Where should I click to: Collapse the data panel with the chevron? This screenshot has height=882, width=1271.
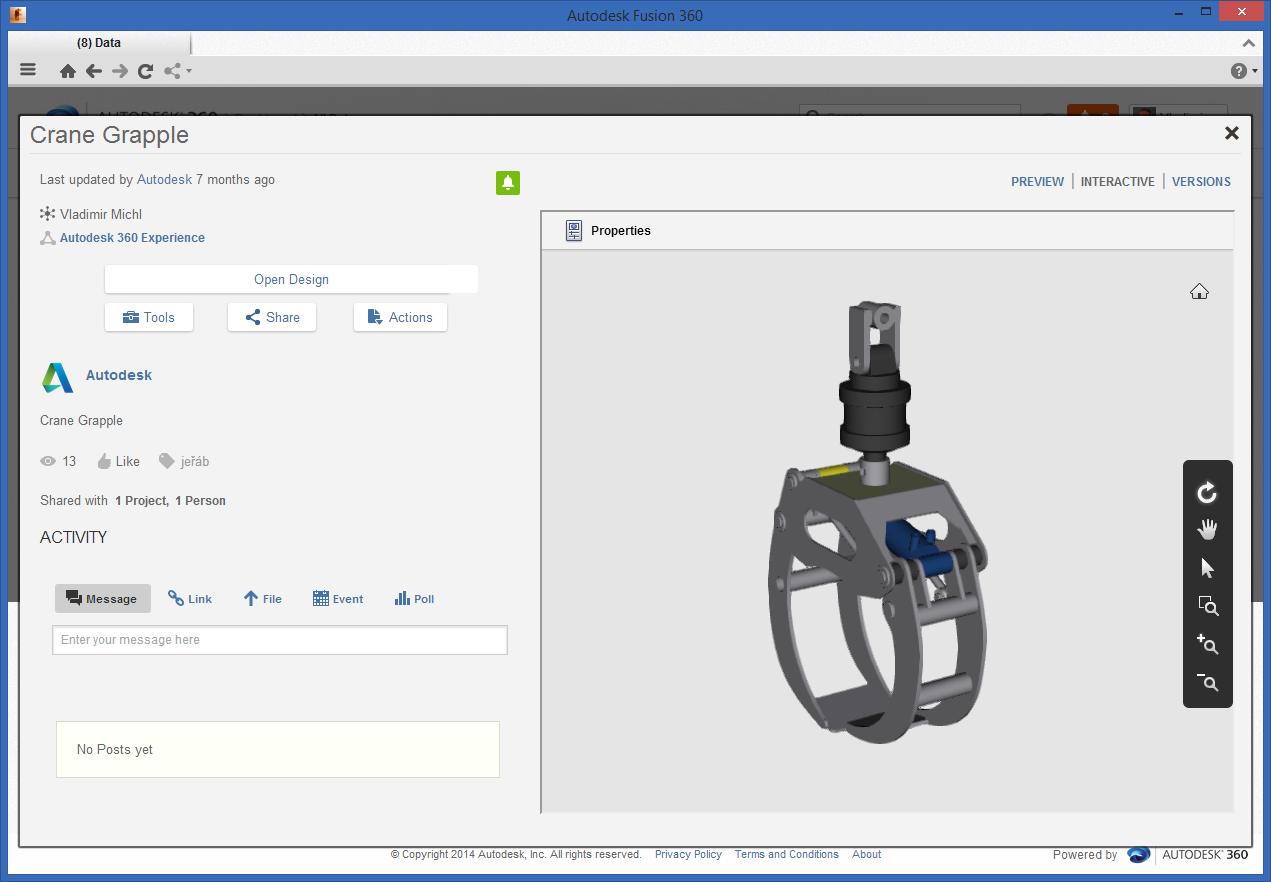[x=1249, y=43]
